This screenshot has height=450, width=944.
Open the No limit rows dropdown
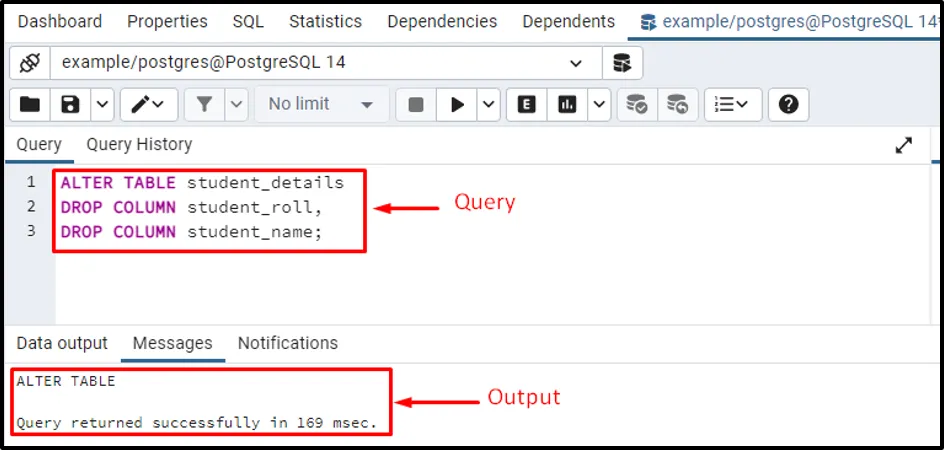320,104
